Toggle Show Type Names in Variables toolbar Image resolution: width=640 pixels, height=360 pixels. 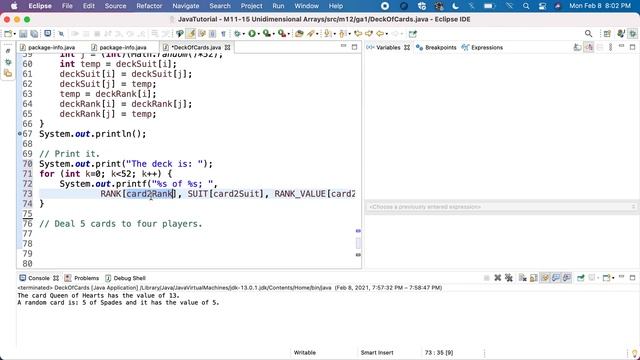point(577,47)
